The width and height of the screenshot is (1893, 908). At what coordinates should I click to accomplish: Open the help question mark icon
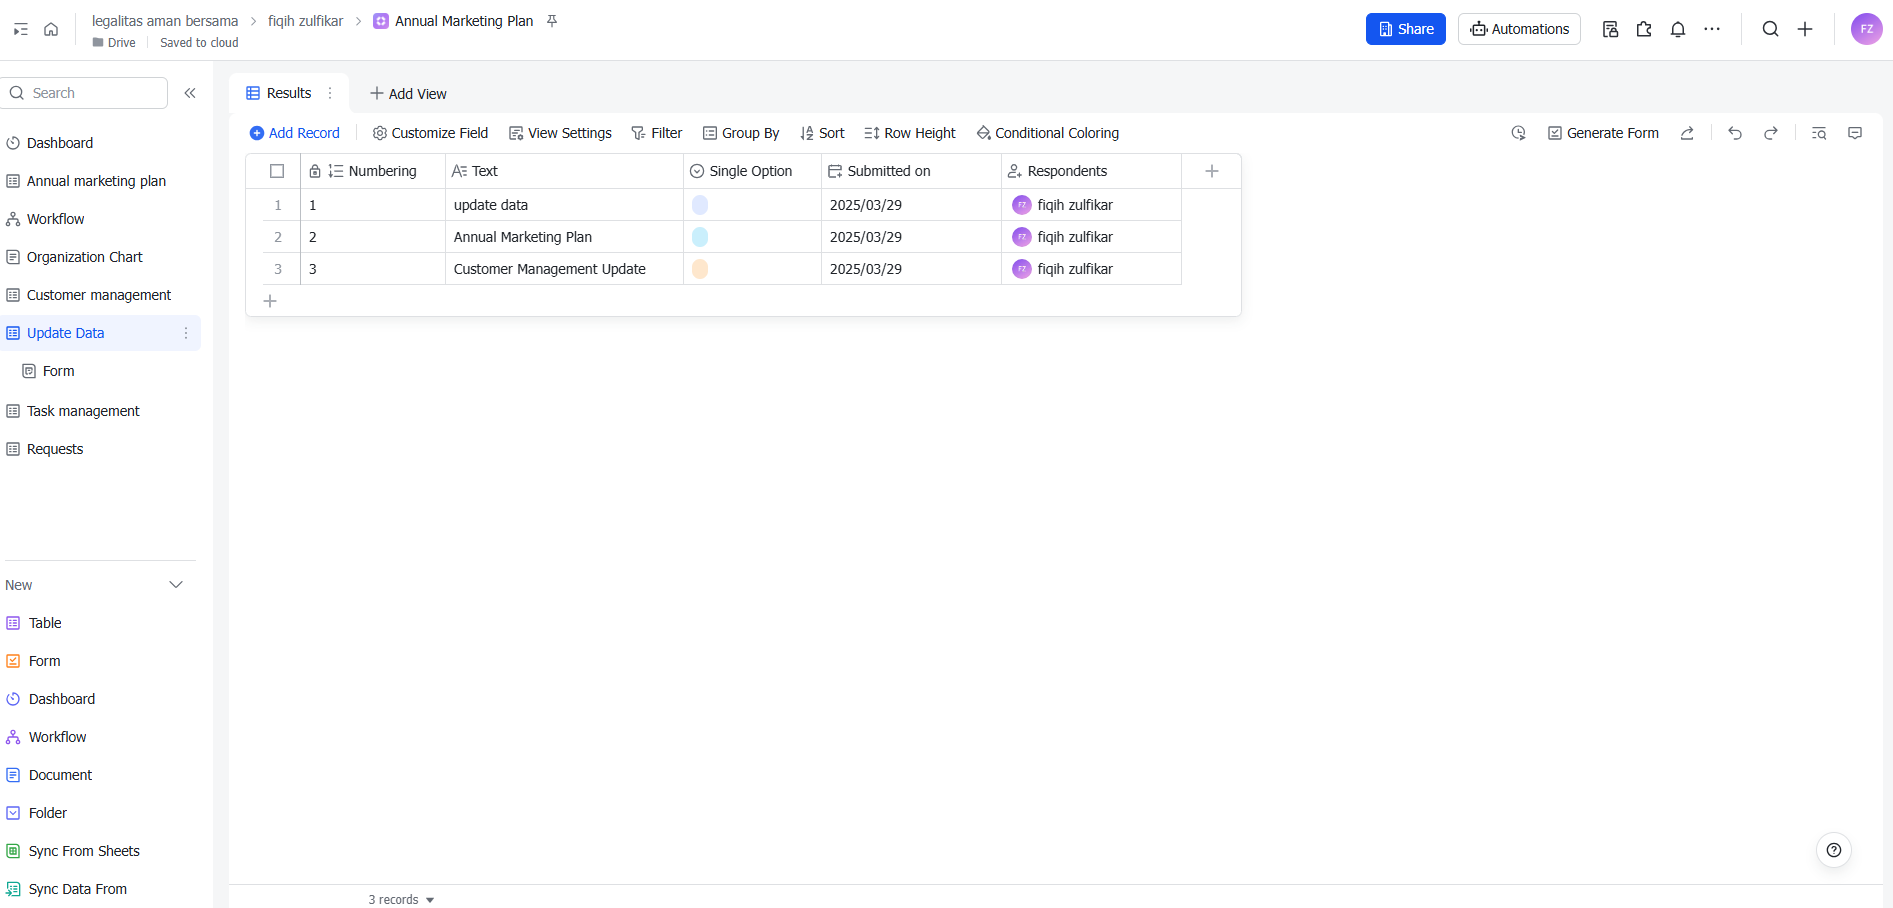click(1833, 850)
